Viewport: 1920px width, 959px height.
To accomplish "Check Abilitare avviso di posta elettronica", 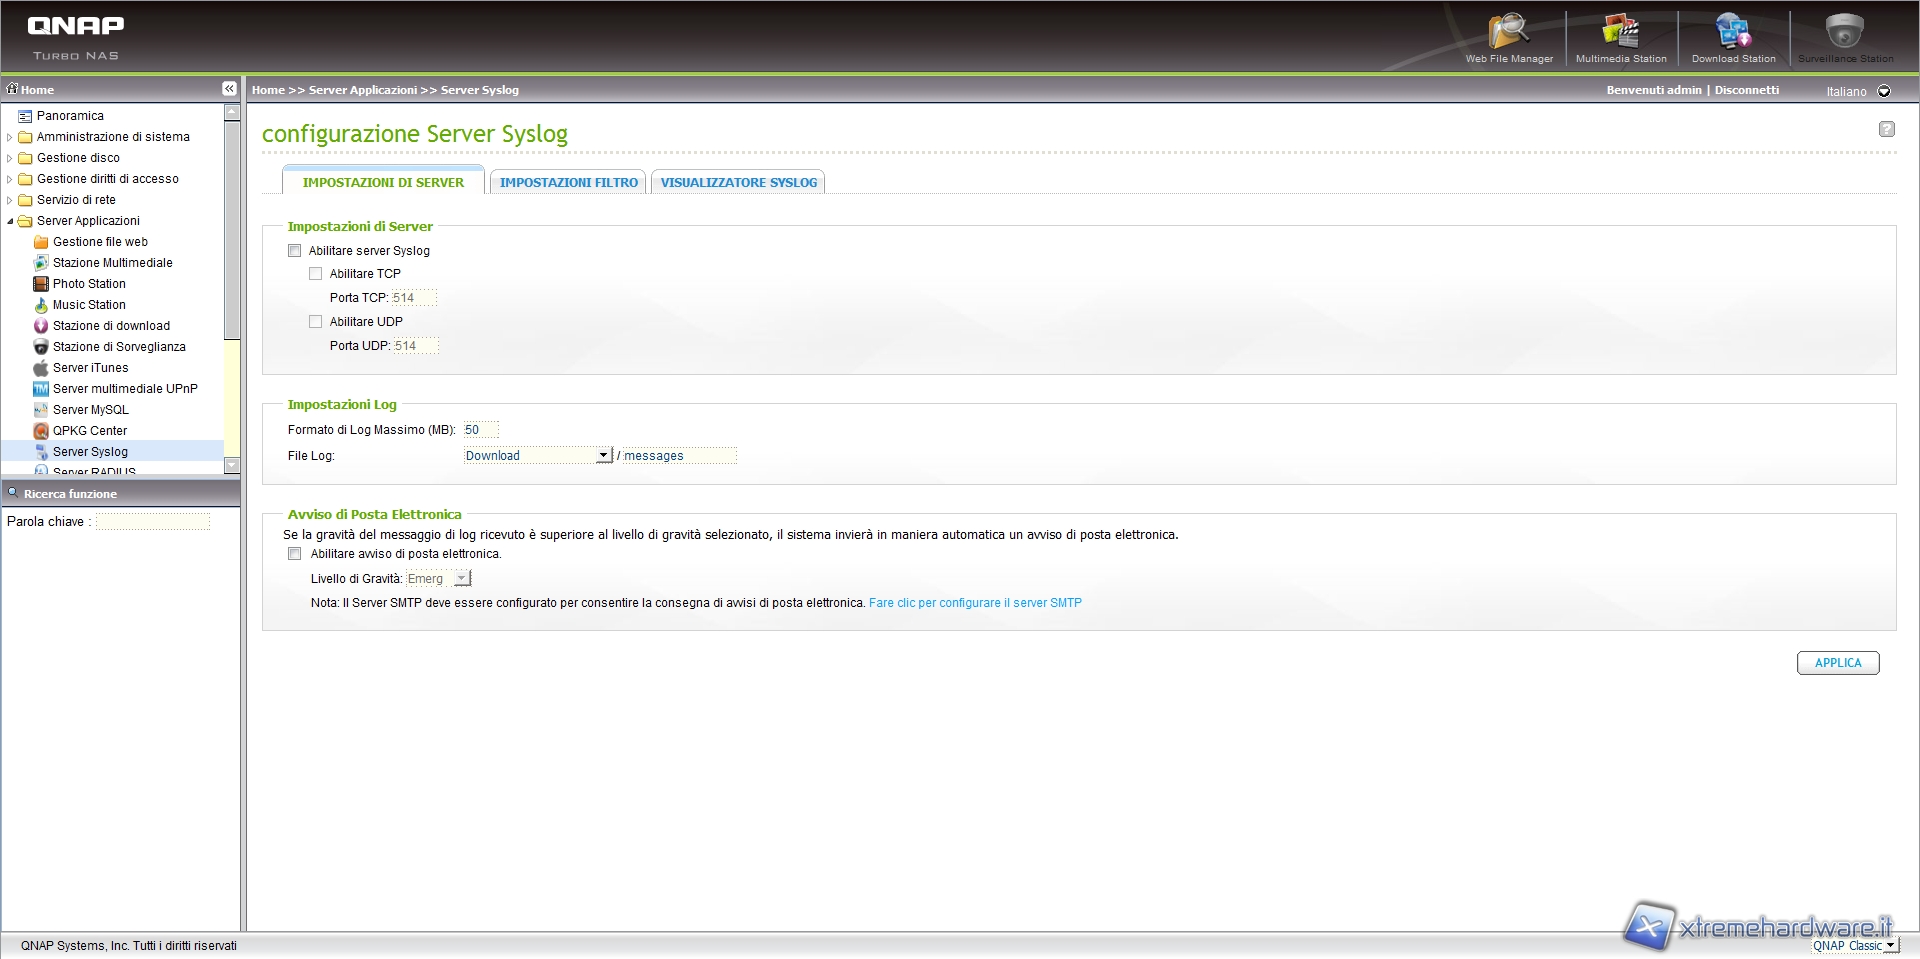I will pos(295,554).
